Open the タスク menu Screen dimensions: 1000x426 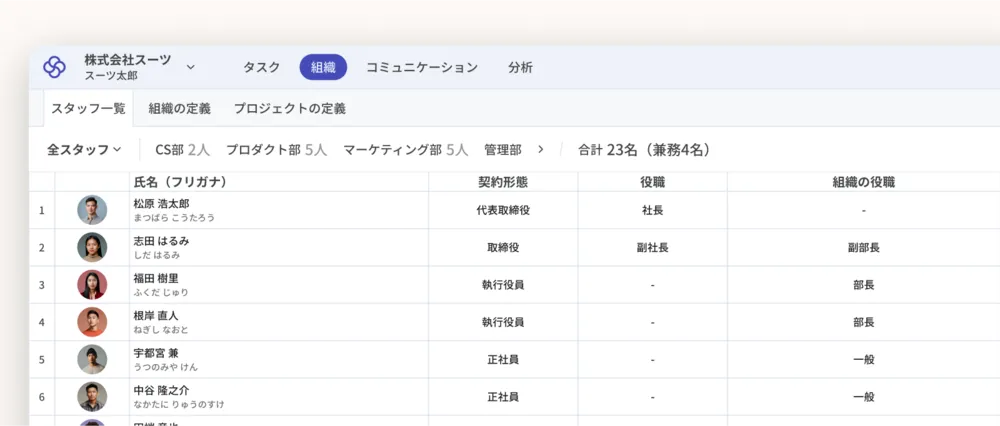(x=261, y=67)
